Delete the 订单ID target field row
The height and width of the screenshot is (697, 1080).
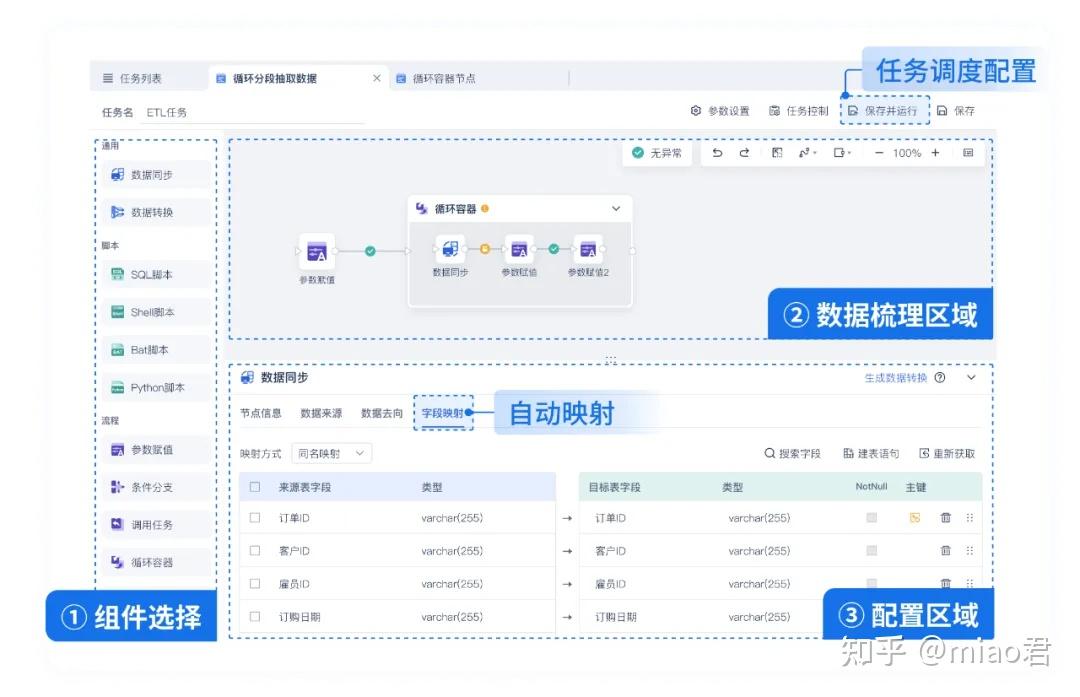946,518
